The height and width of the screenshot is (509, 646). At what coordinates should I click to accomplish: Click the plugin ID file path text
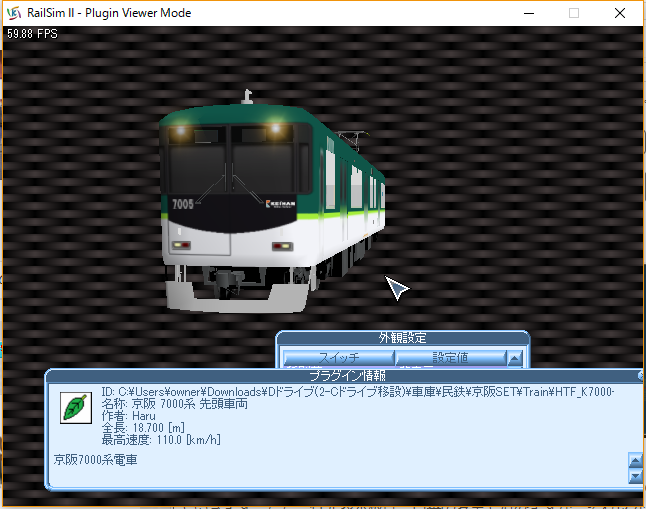click(x=358, y=392)
